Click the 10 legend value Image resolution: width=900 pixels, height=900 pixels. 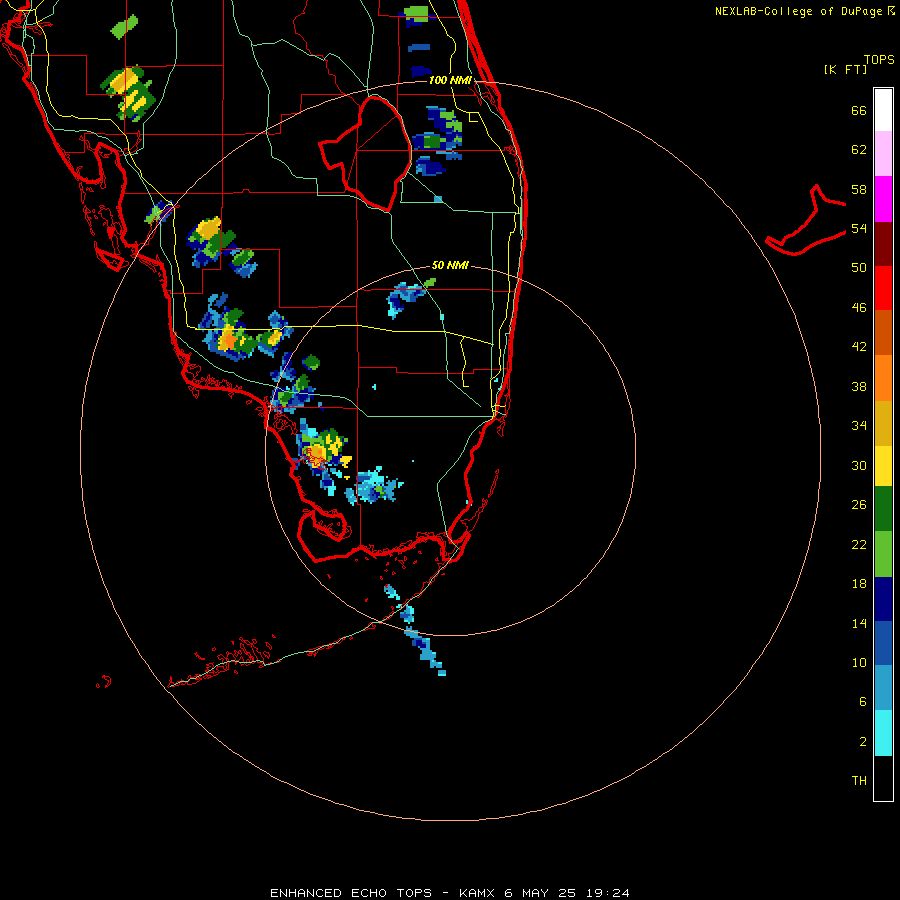[859, 662]
